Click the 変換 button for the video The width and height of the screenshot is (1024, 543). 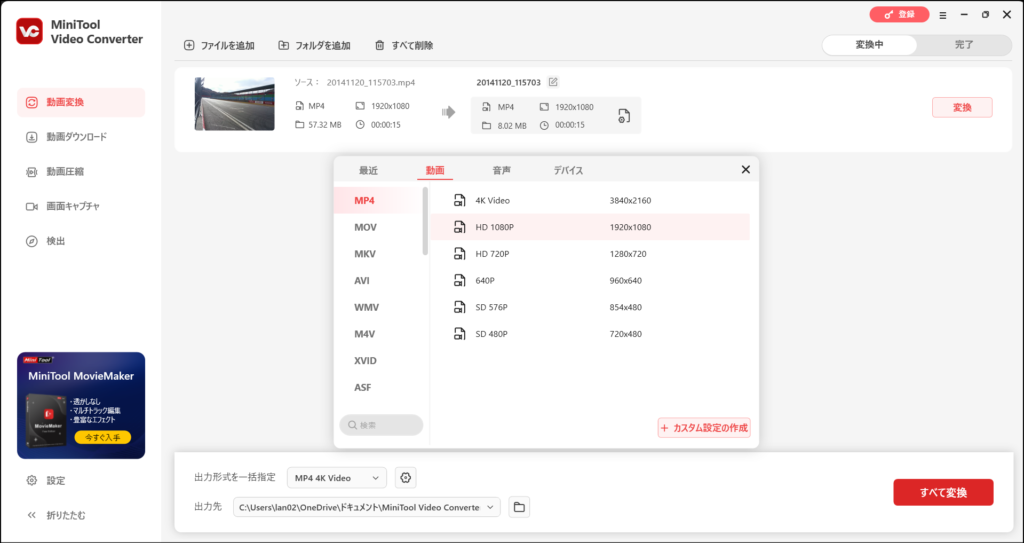962,108
